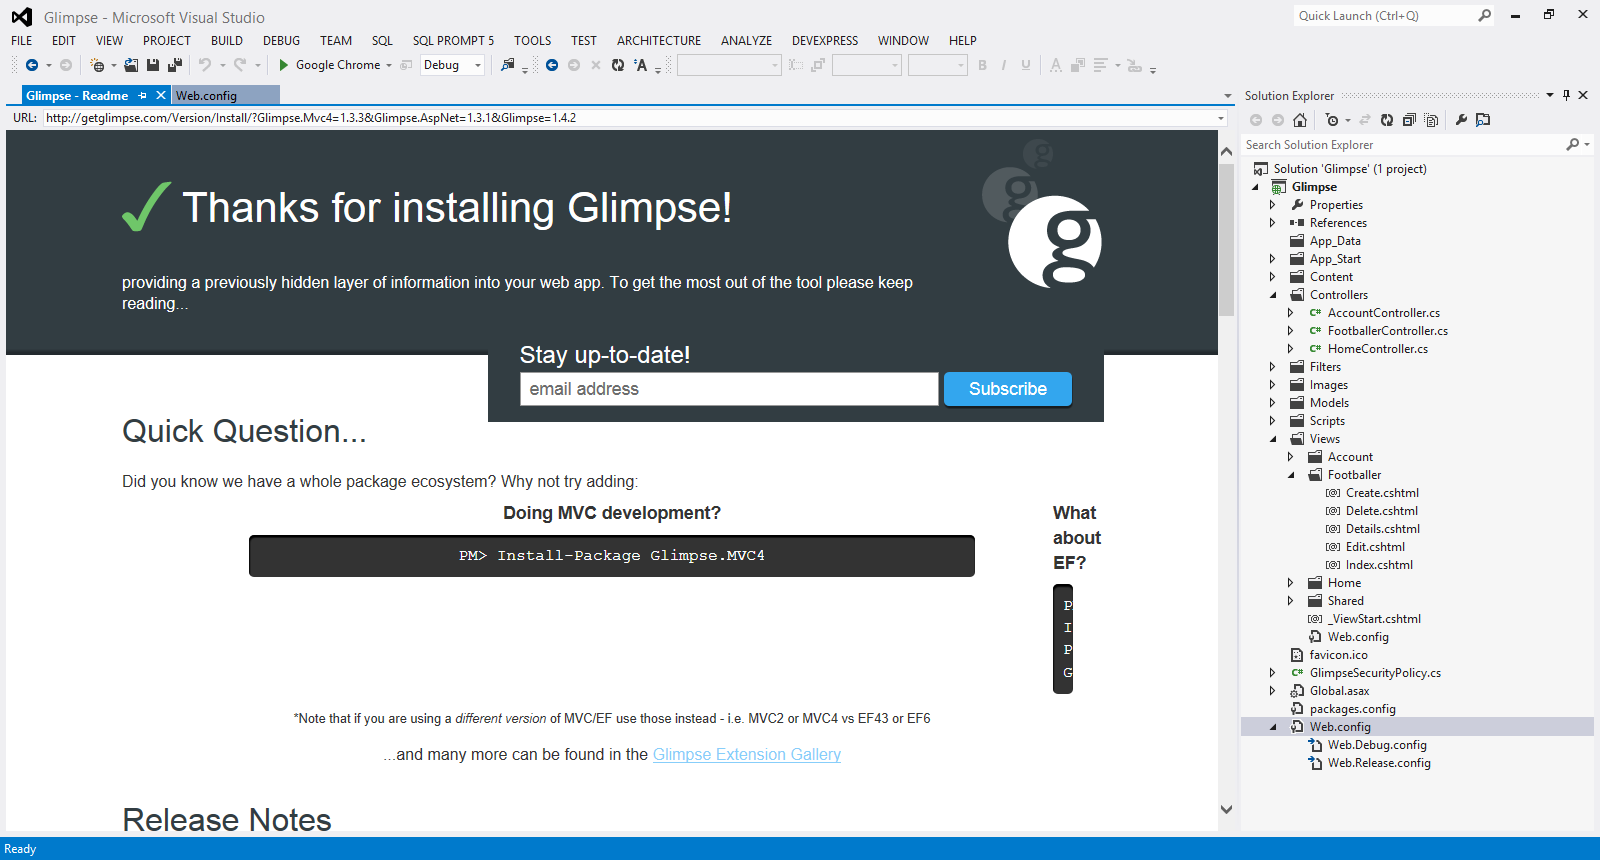Click Solution Explorer Home icon
The image size is (1600, 860).
(1300, 120)
